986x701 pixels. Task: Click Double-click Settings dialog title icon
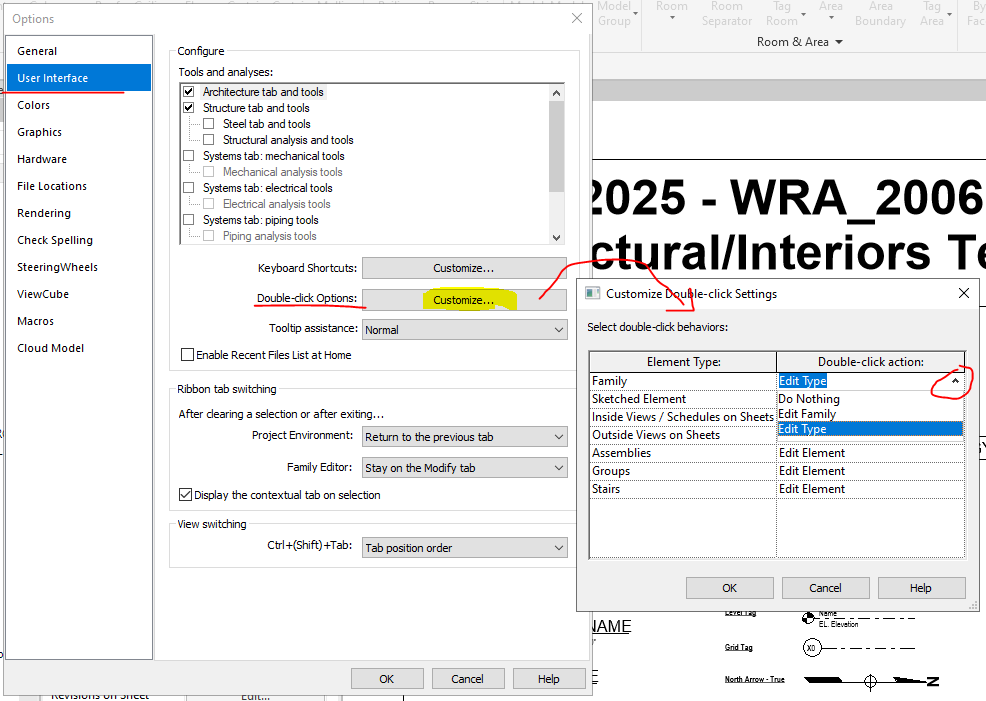click(x=592, y=294)
